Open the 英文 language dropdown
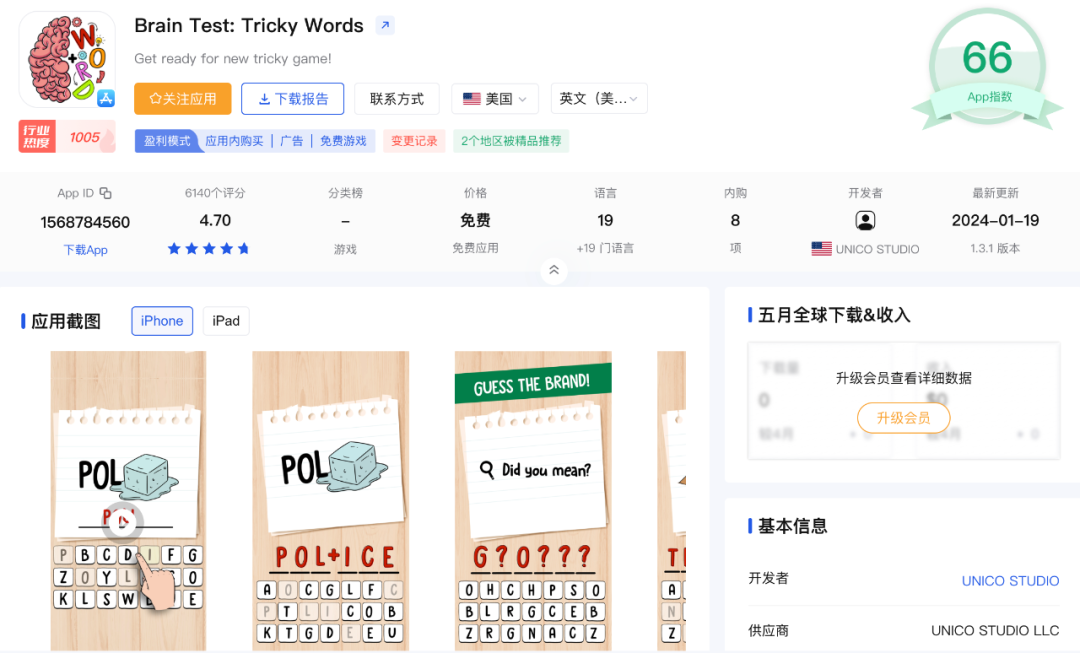The image size is (1080, 653). coord(599,99)
